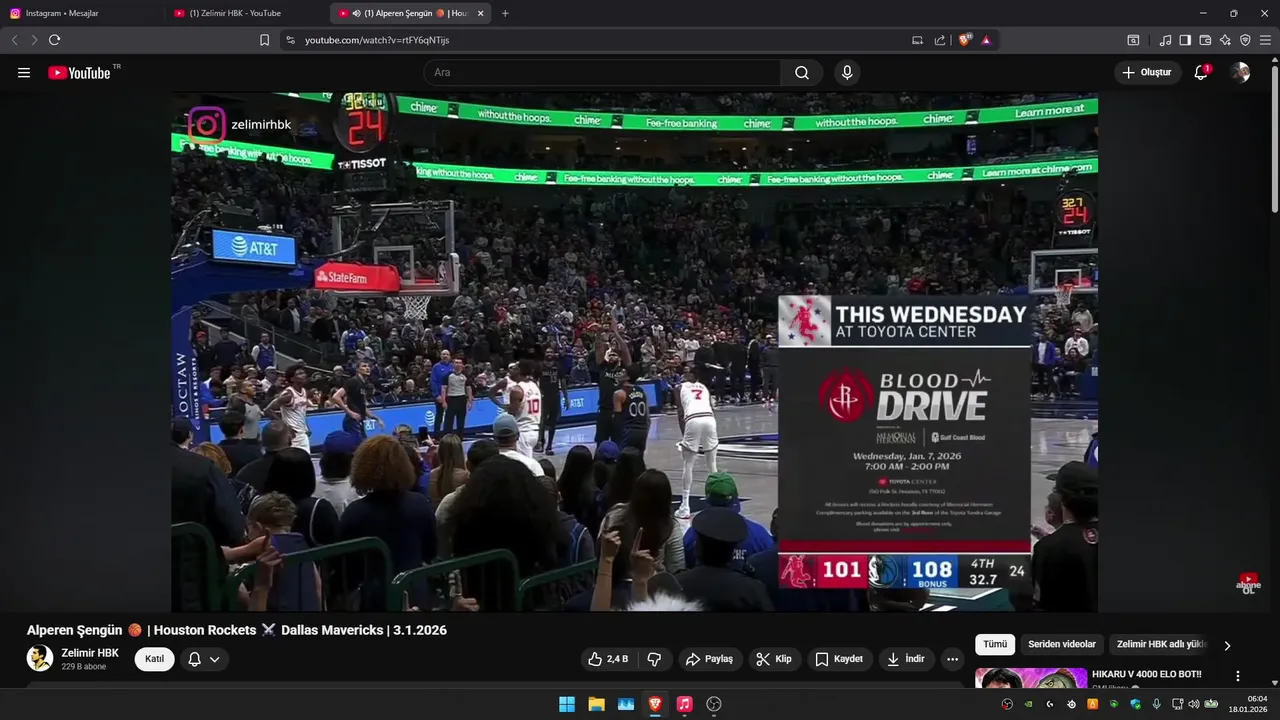Open OBS Studio taskbar icon
This screenshot has width=1280, height=720.
[x=714, y=704]
